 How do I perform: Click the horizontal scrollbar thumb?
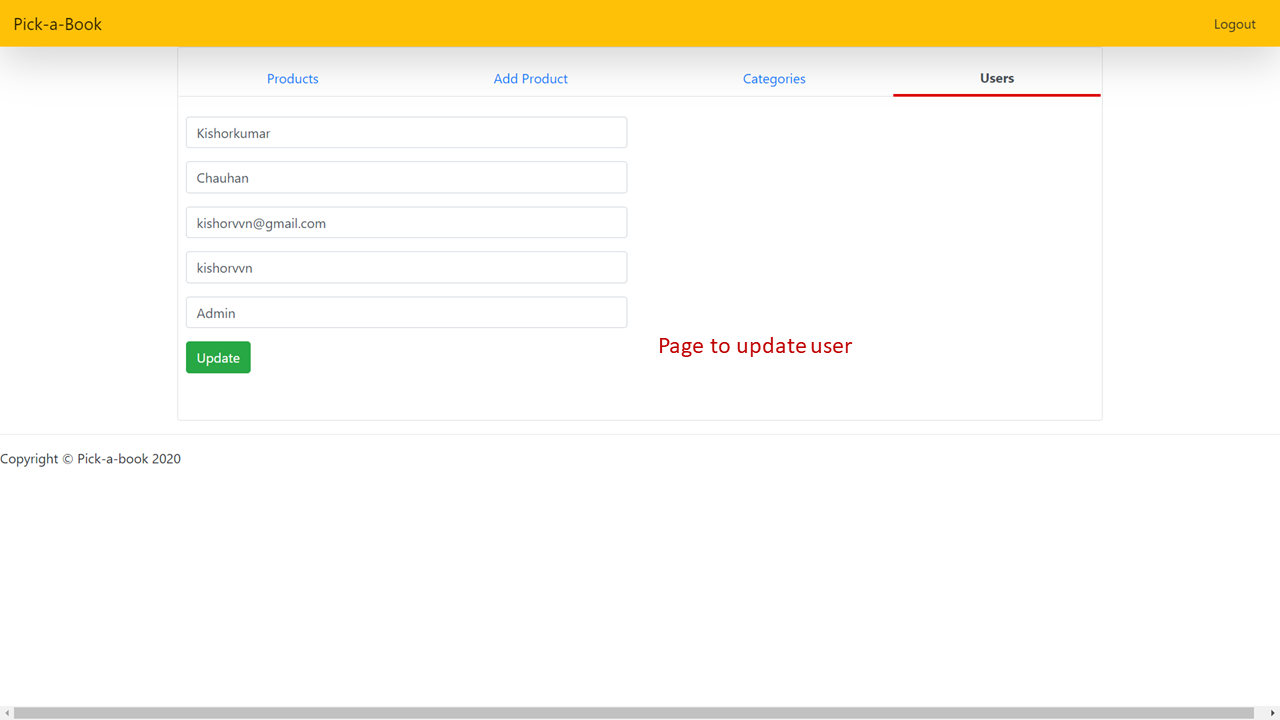pyautogui.click(x=634, y=713)
